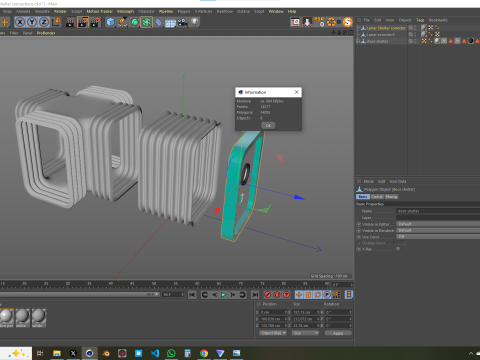Image resolution: width=480 pixels, height=360 pixels.
Task: Add a light object
Action: 194,22
